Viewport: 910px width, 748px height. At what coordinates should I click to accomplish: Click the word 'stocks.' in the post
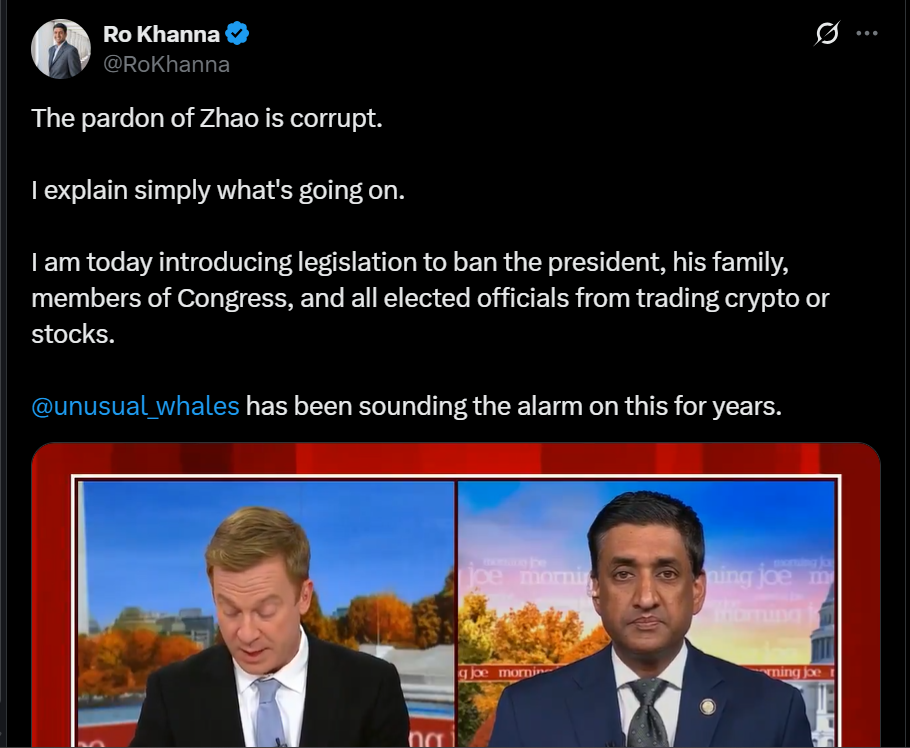[73, 334]
